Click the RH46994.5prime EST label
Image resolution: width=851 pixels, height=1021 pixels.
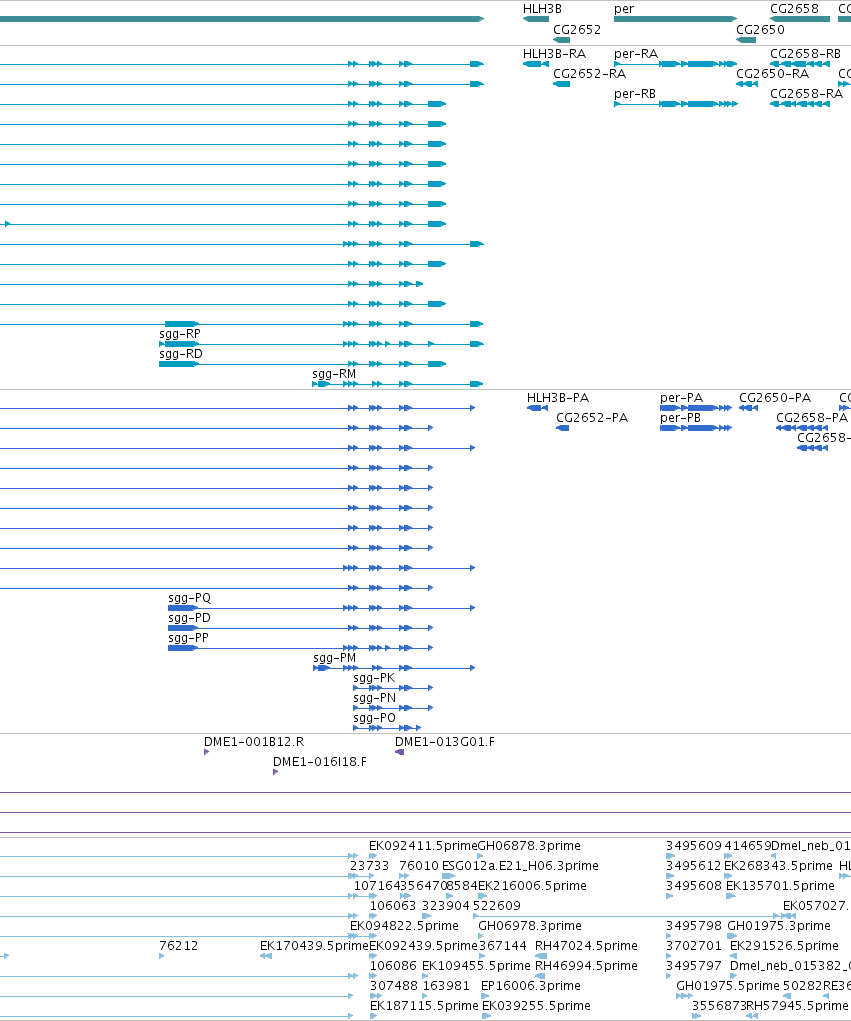tap(586, 966)
